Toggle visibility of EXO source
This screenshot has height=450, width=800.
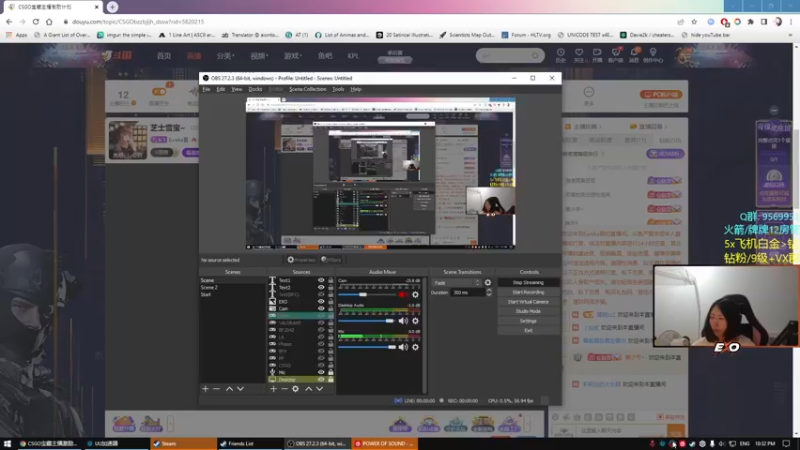pos(321,302)
